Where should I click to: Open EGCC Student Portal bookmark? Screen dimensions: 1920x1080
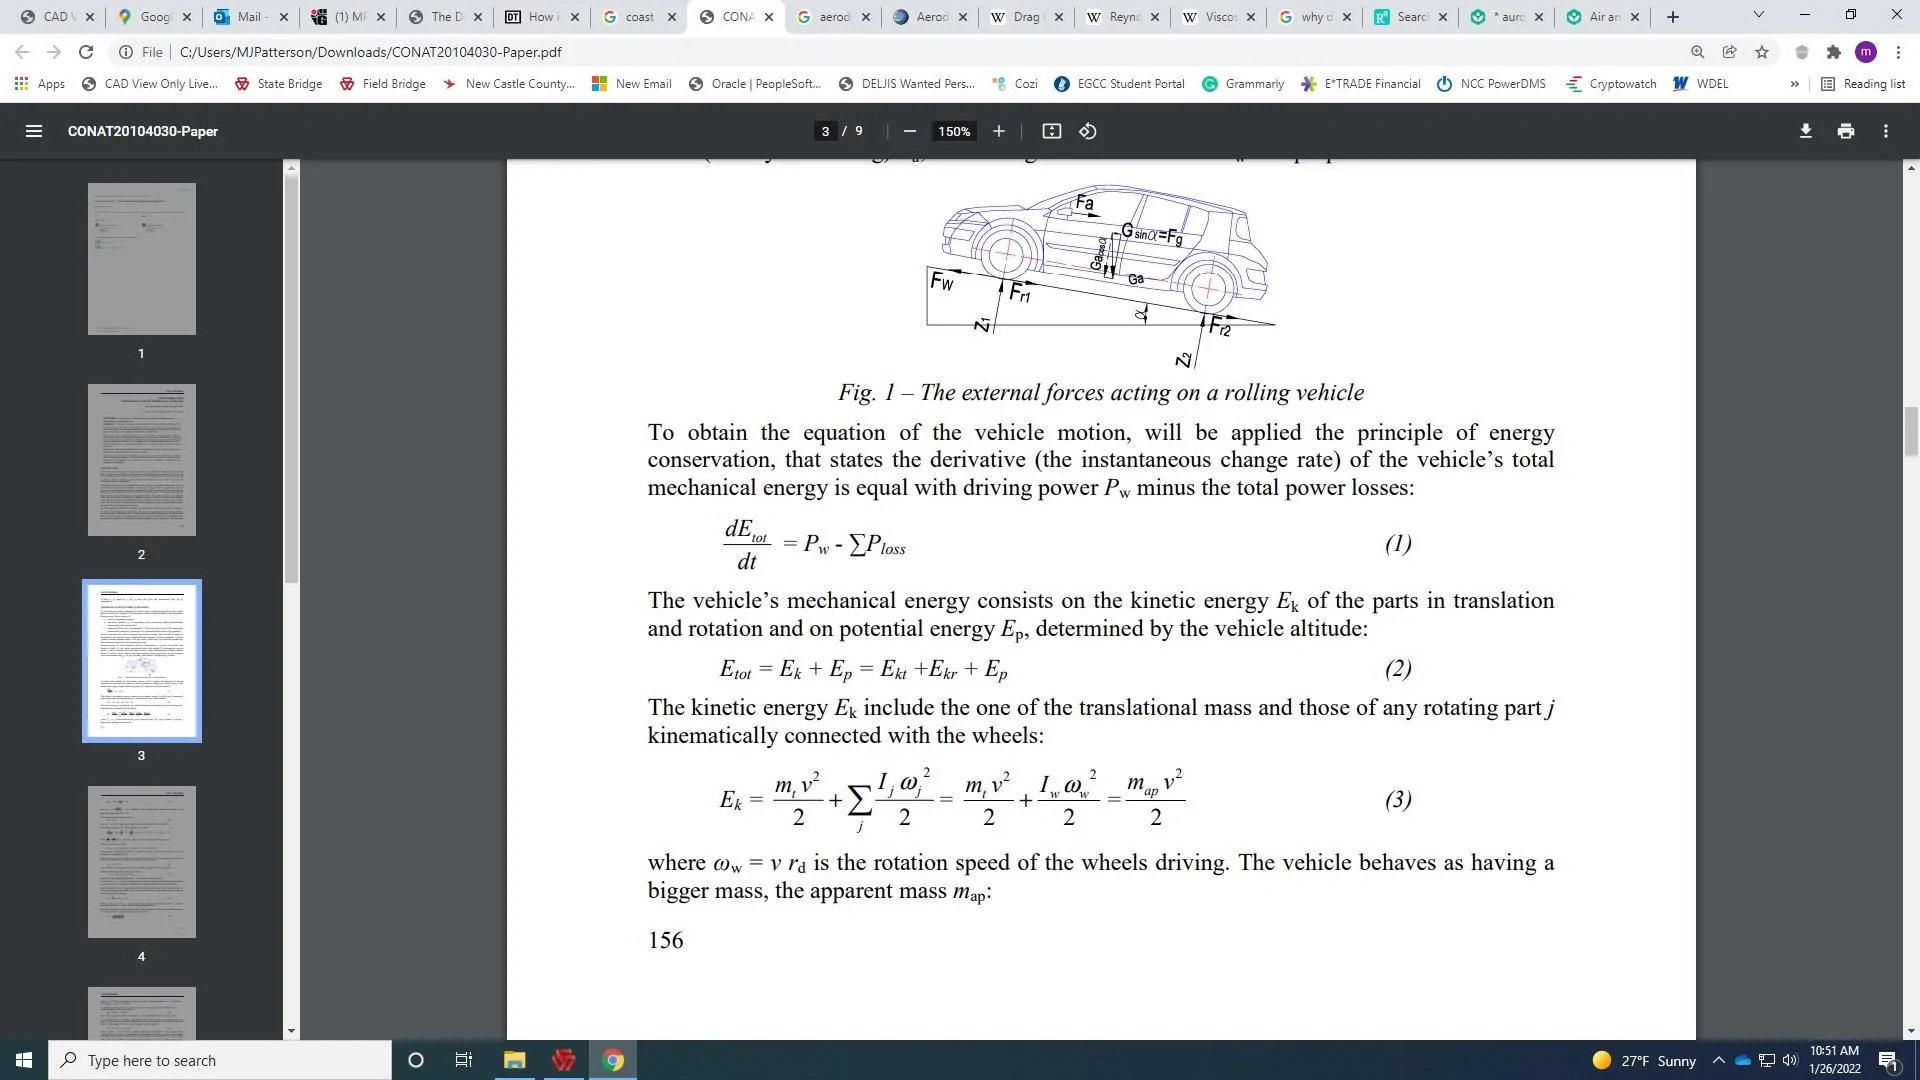pyautogui.click(x=1120, y=84)
